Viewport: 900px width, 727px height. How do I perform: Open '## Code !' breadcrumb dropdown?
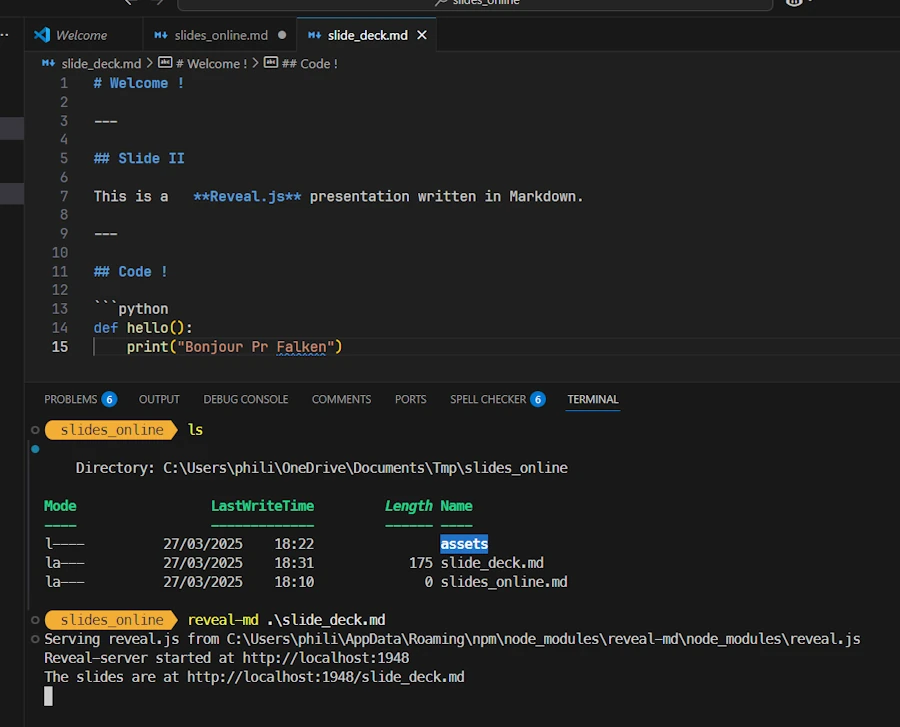(x=309, y=64)
